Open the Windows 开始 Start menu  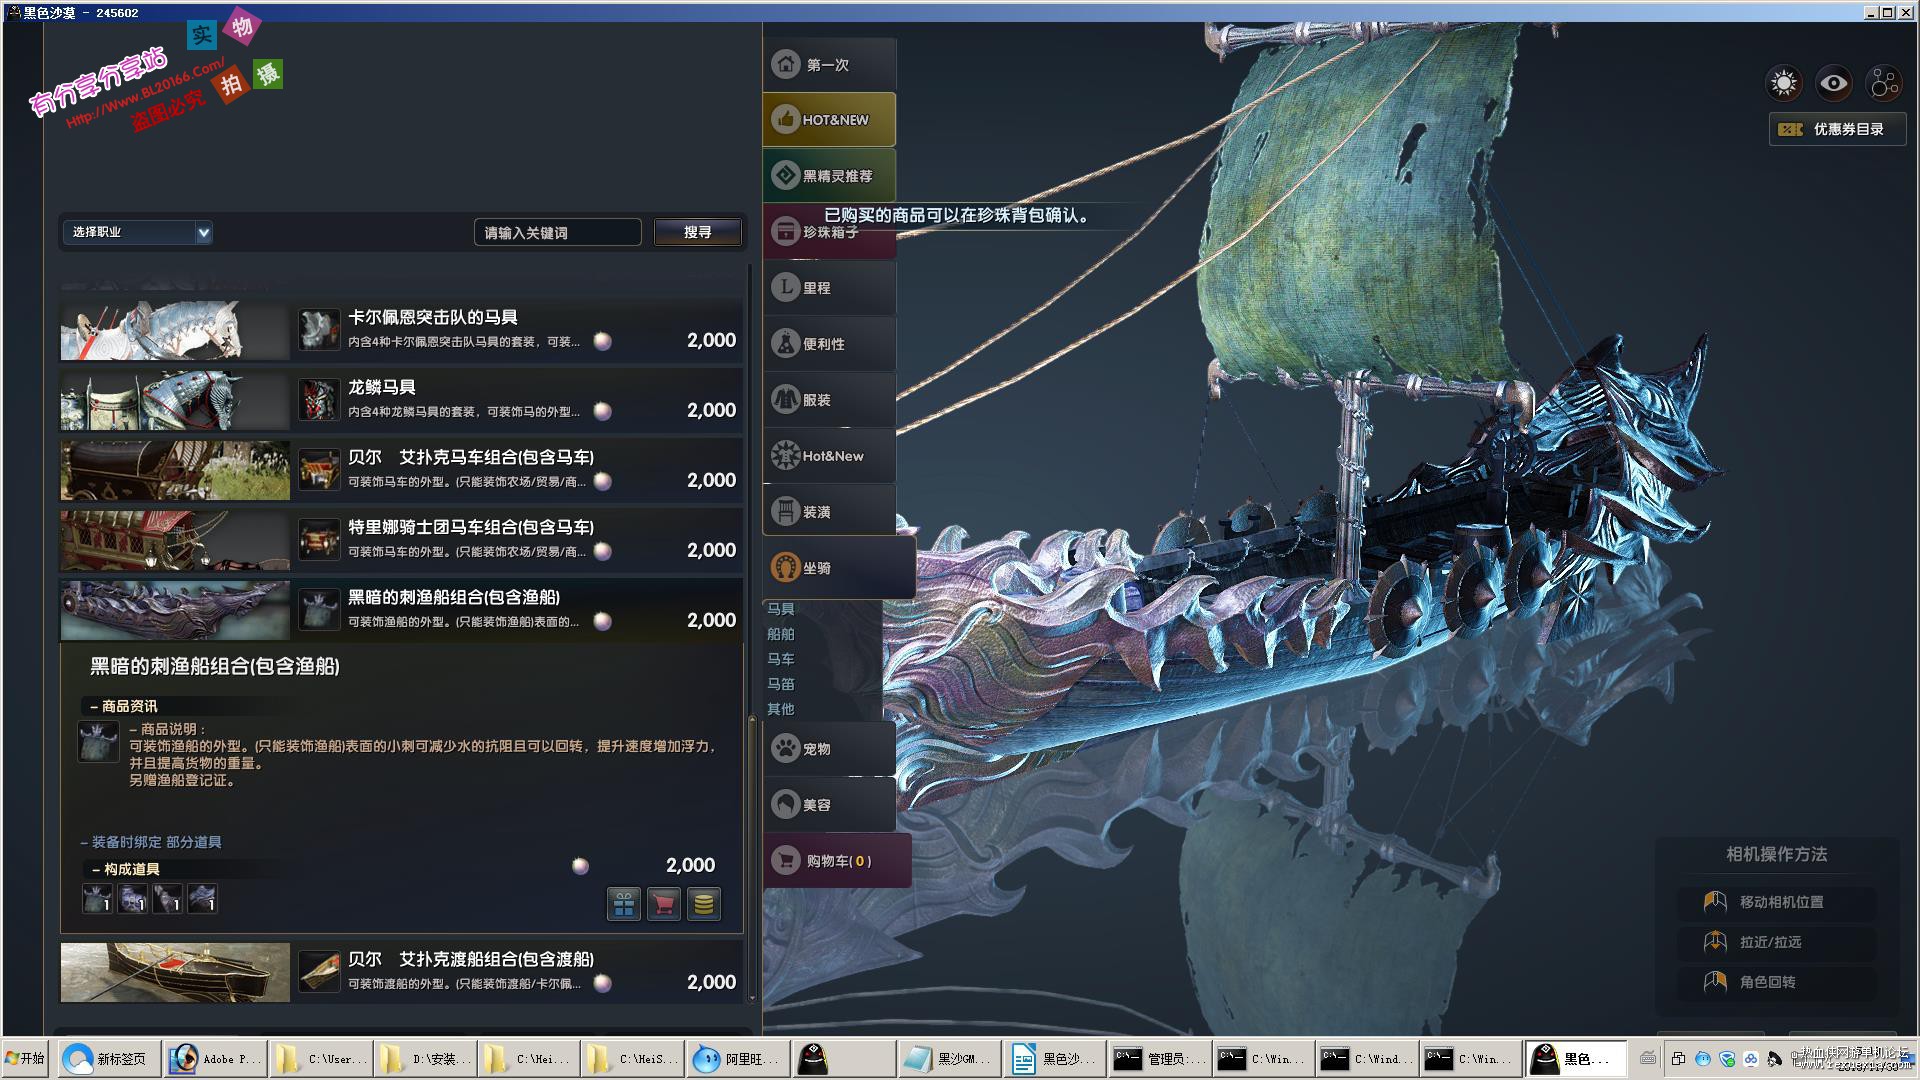[27, 1058]
